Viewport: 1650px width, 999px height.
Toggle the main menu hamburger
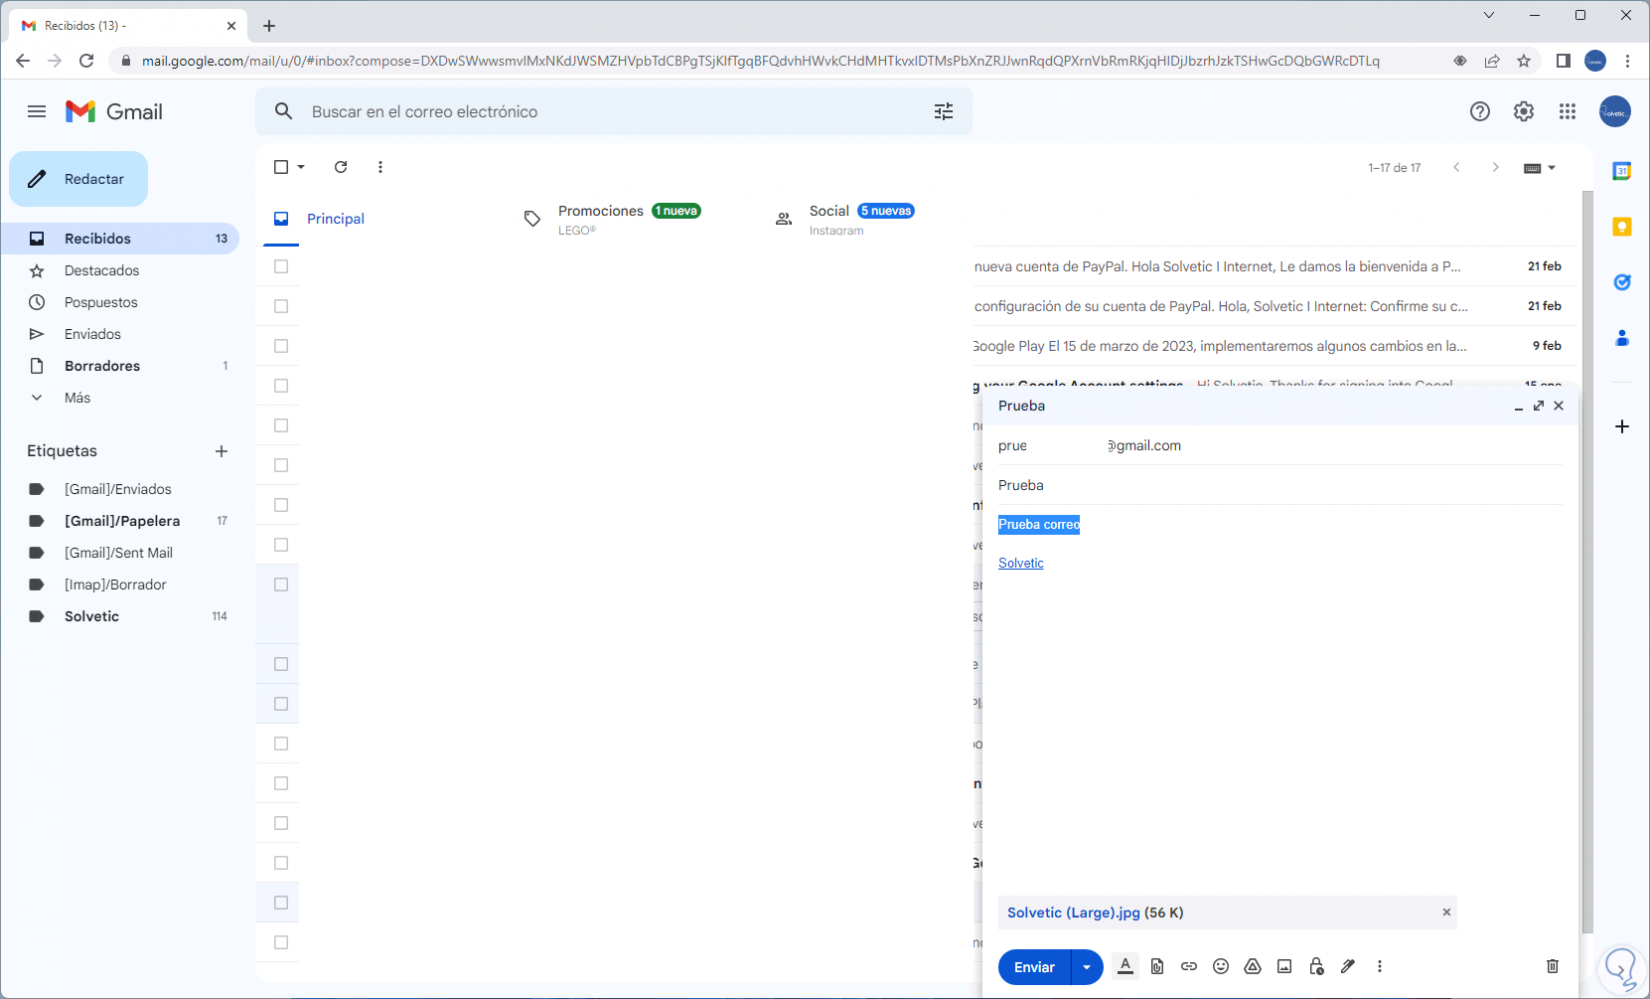coord(37,112)
